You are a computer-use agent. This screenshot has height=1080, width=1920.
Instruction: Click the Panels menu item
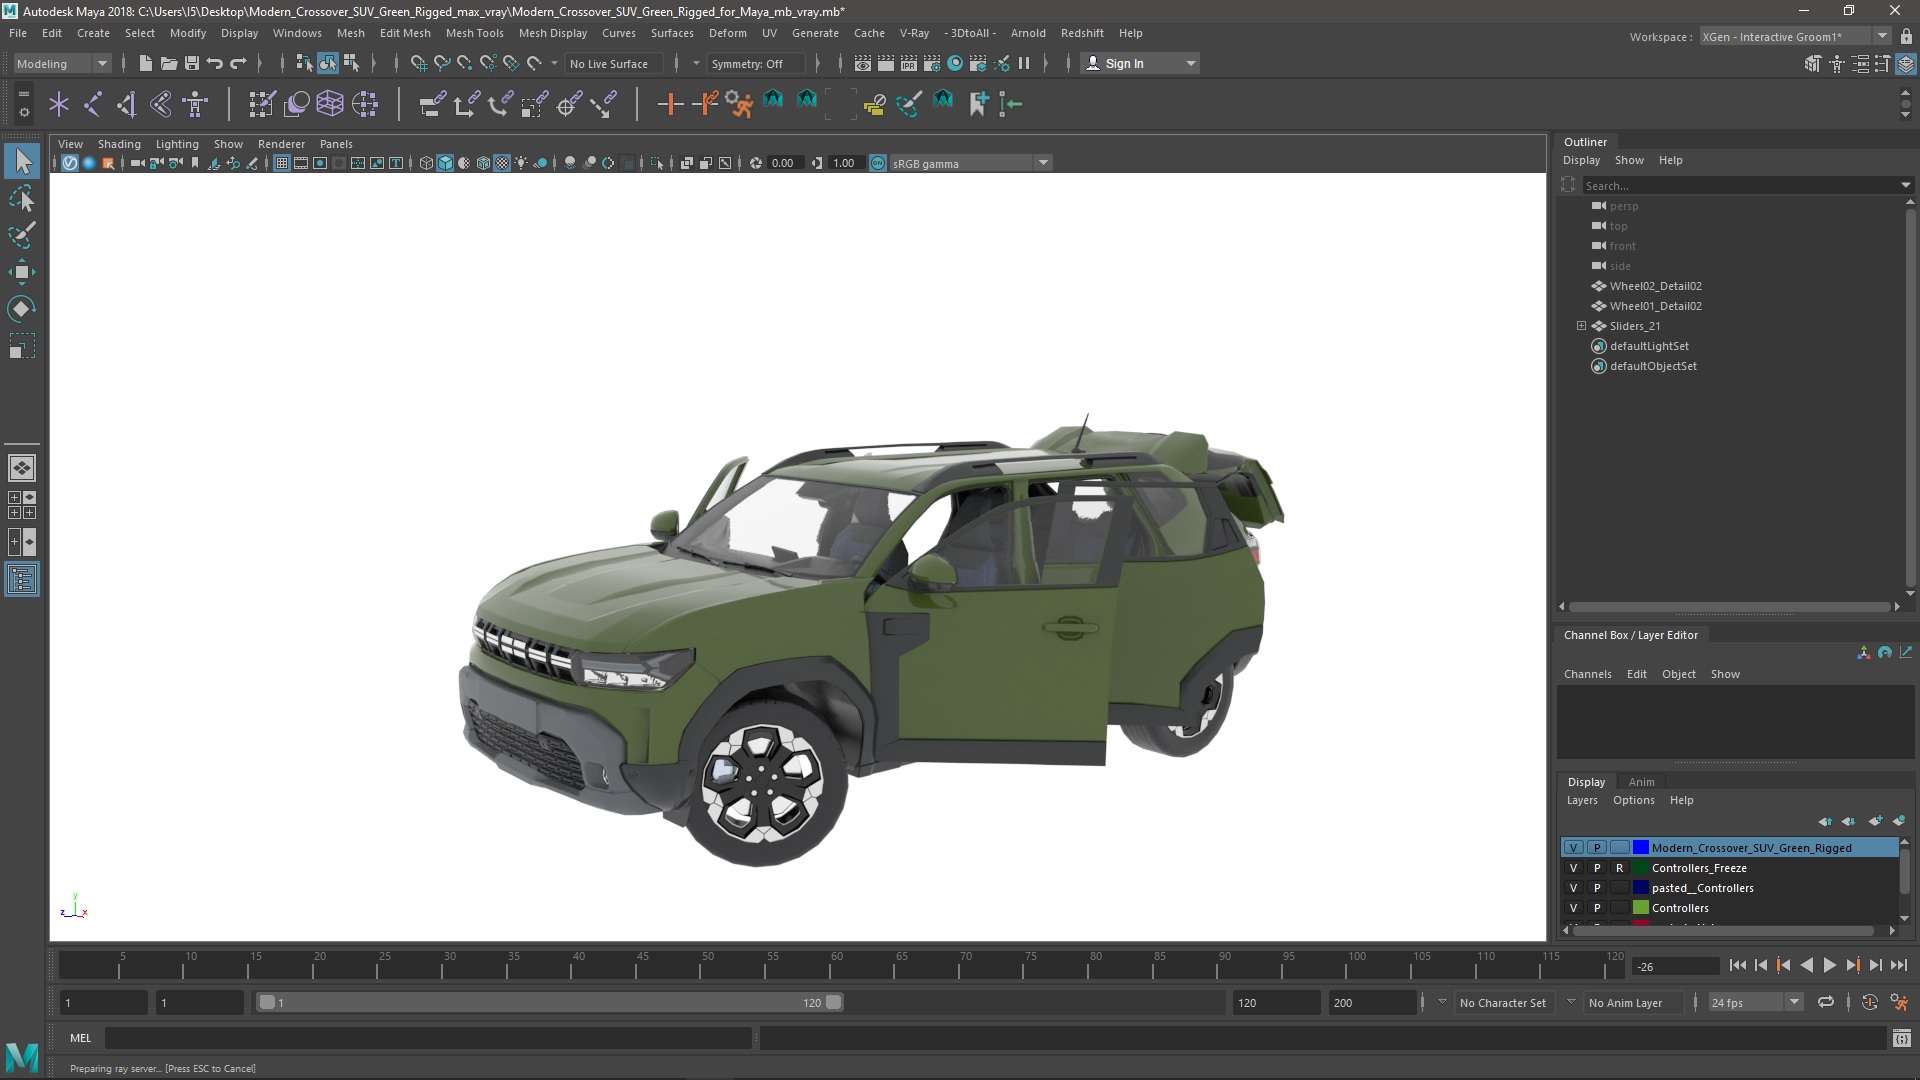[x=336, y=144]
